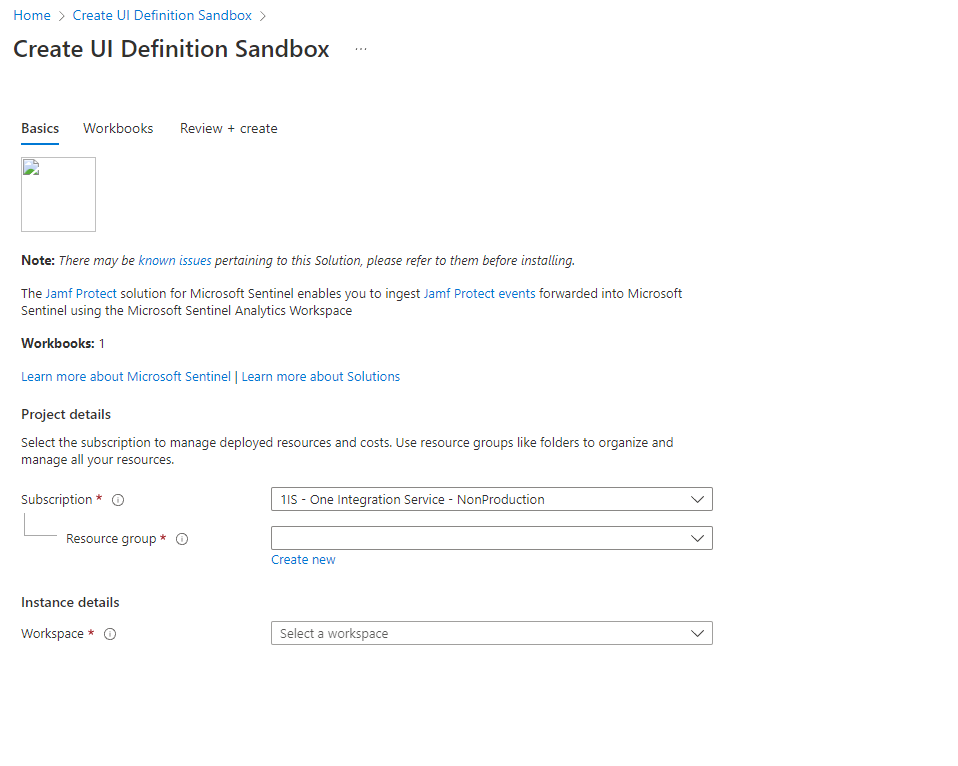Open the known issues link
The height and width of the screenshot is (766, 958).
pyautogui.click(x=175, y=260)
